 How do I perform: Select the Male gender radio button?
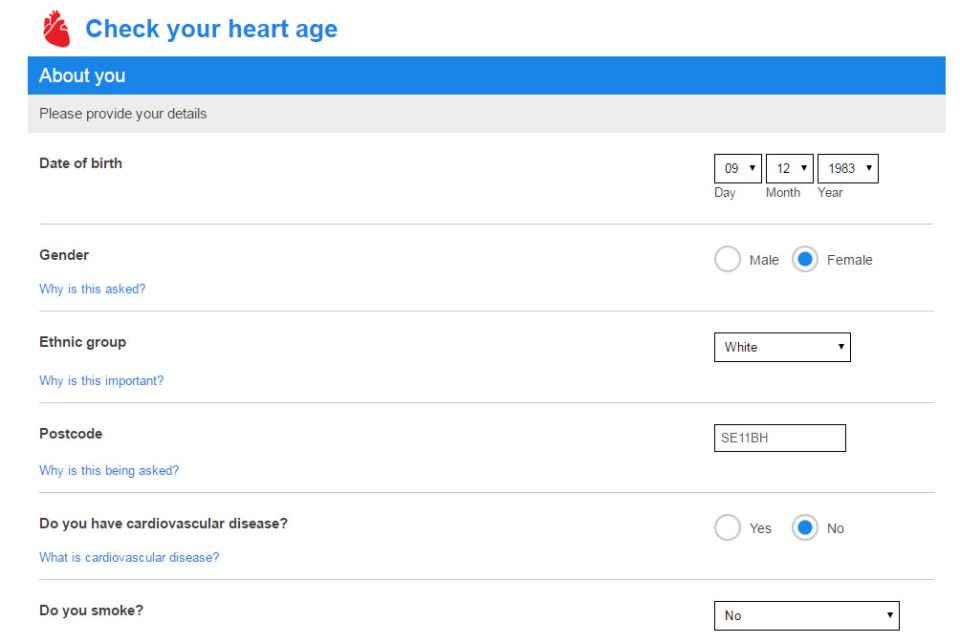pyautogui.click(x=727, y=259)
